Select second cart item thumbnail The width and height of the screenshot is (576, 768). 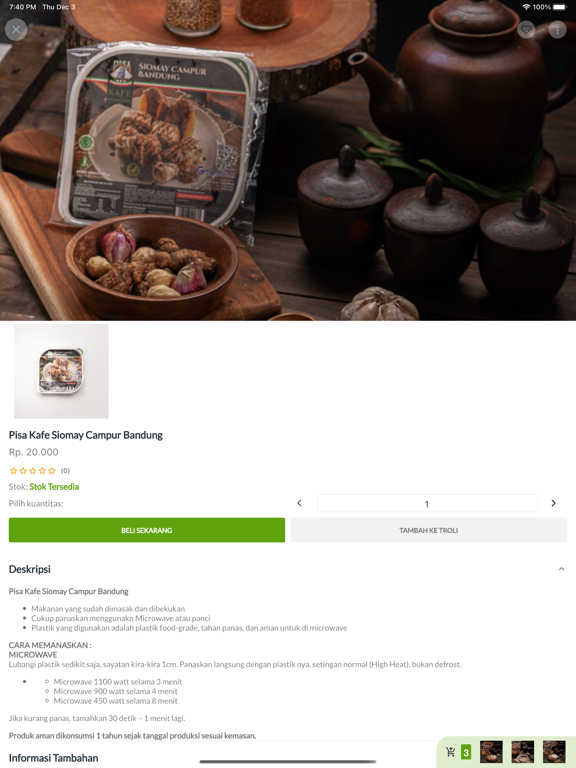pos(523,752)
